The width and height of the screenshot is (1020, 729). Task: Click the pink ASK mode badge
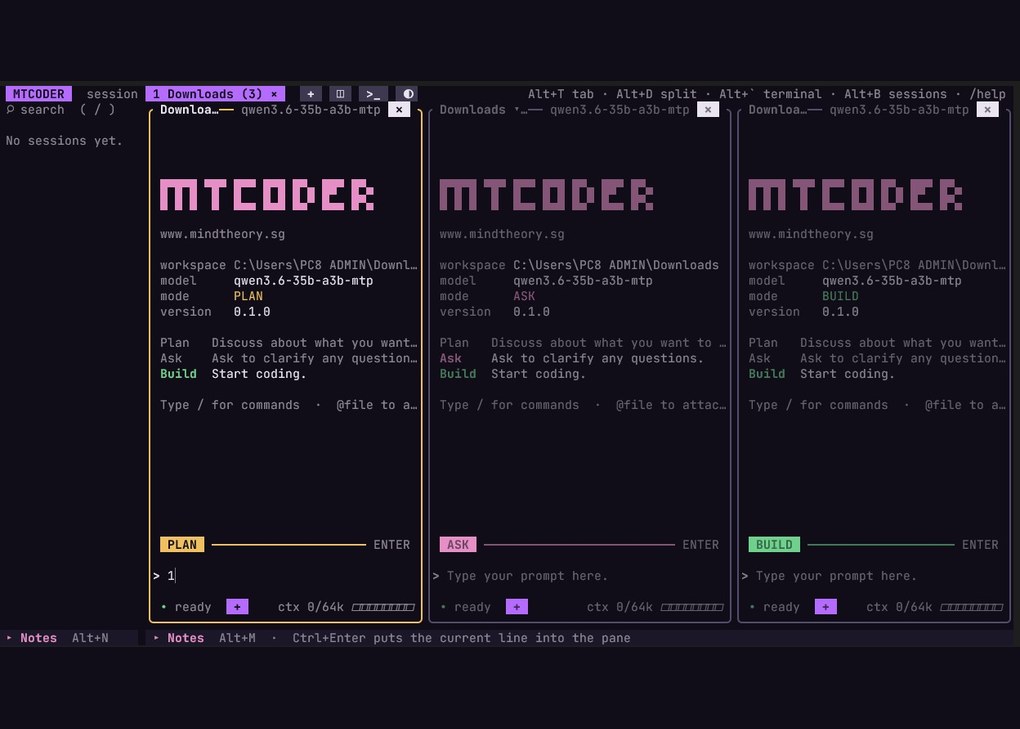[458, 544]
